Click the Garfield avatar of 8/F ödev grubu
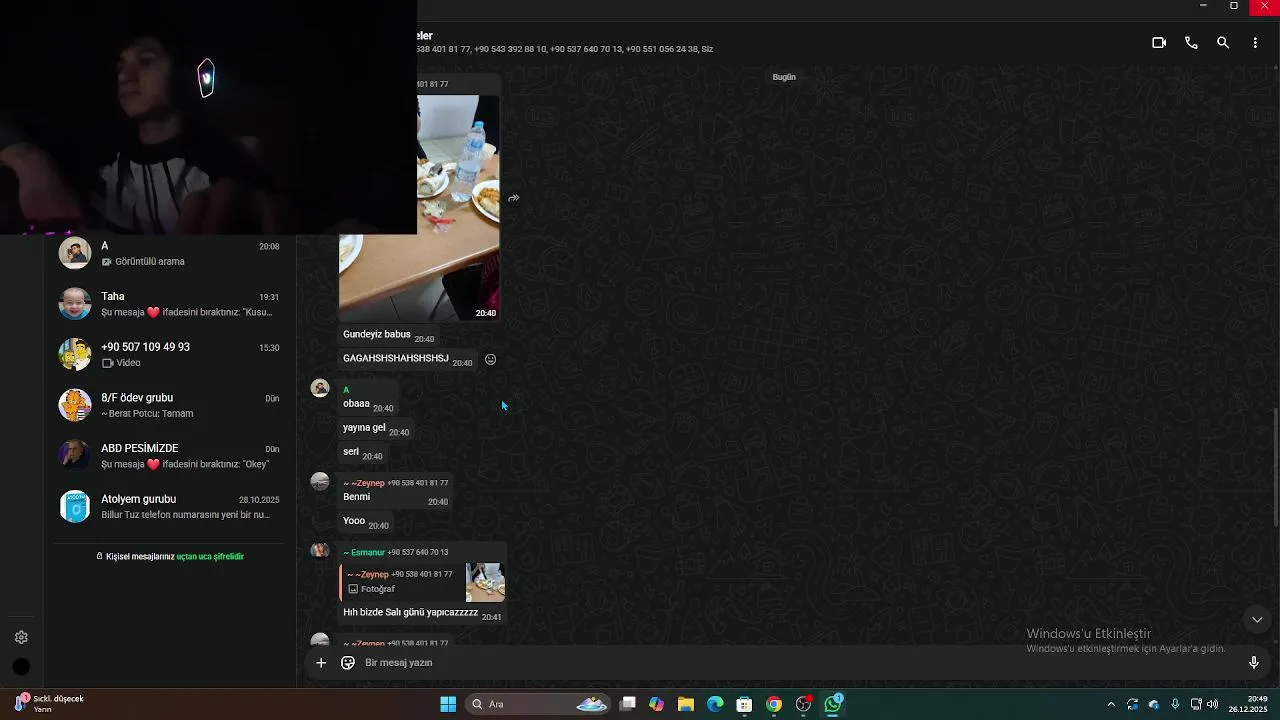Viewport: 1280px width, 720px height. [x=75, y=405]
